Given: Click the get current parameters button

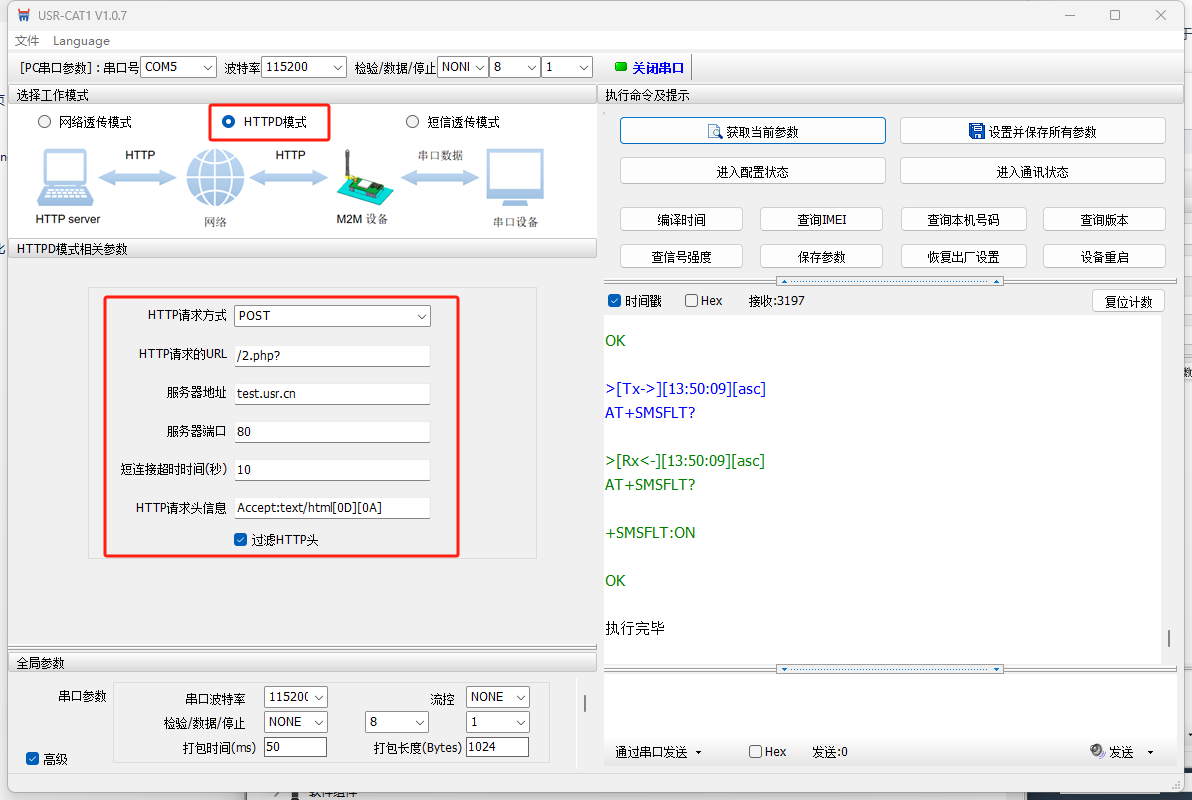Looking at the screenshot, I should [x=752, y=131].
